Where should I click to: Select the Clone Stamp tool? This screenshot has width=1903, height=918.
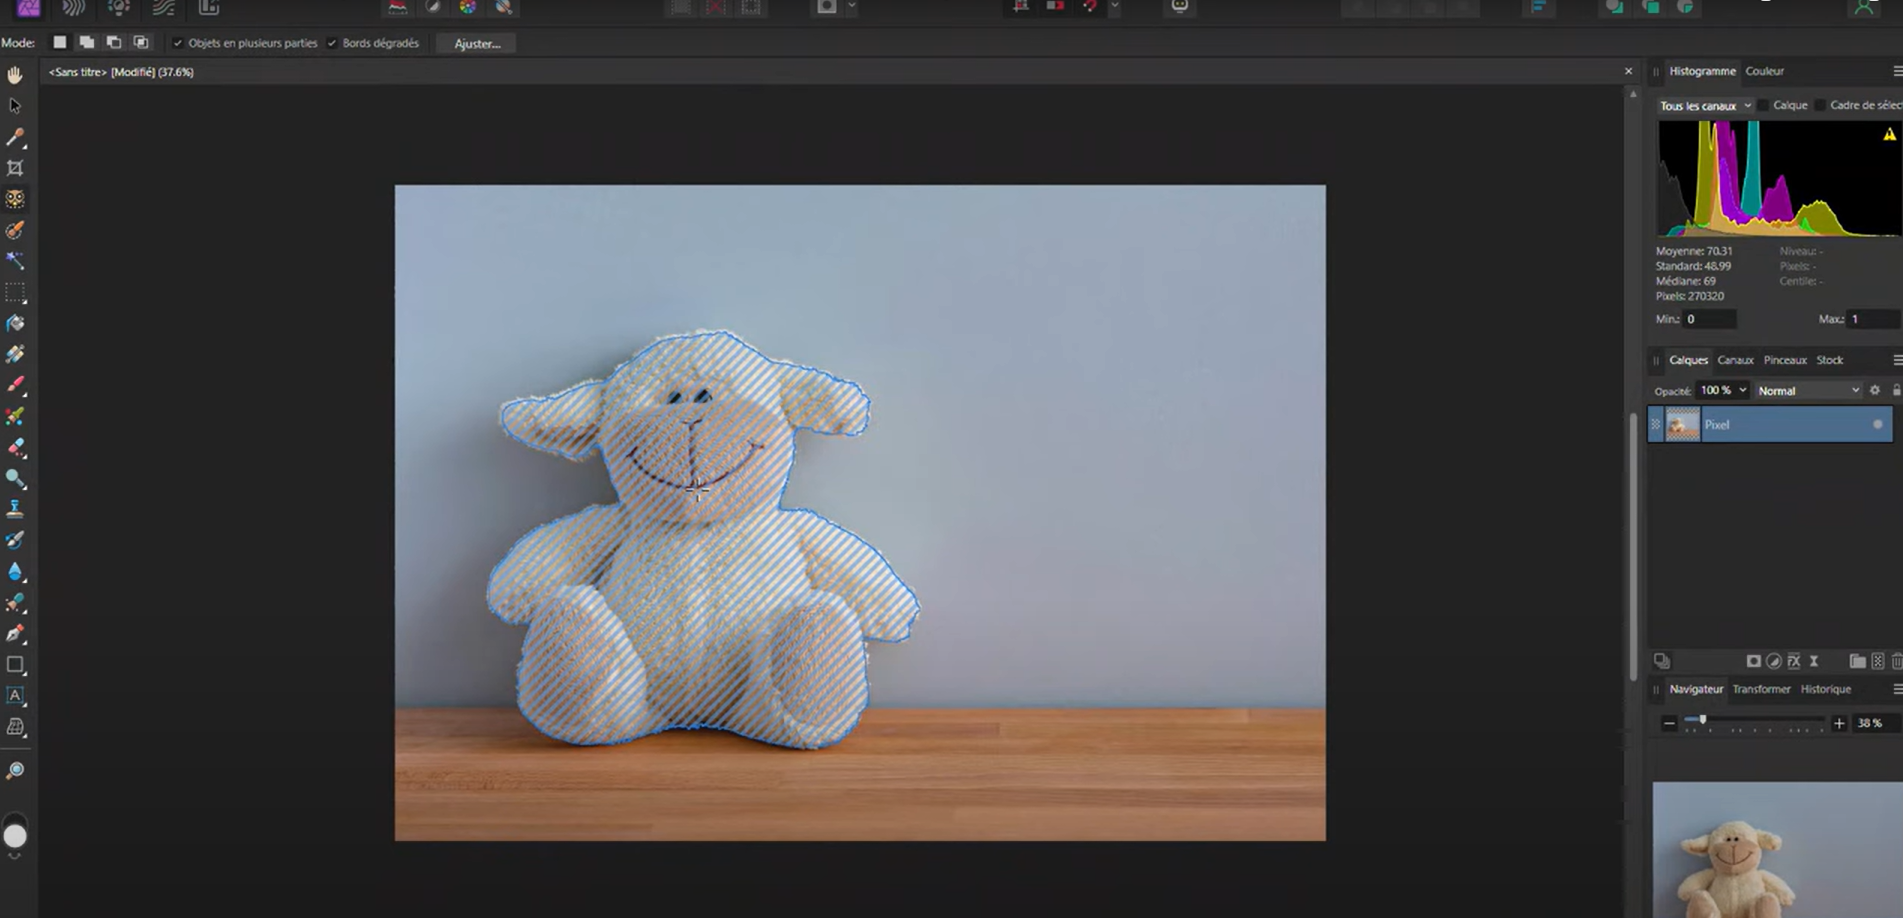(15, 509)
